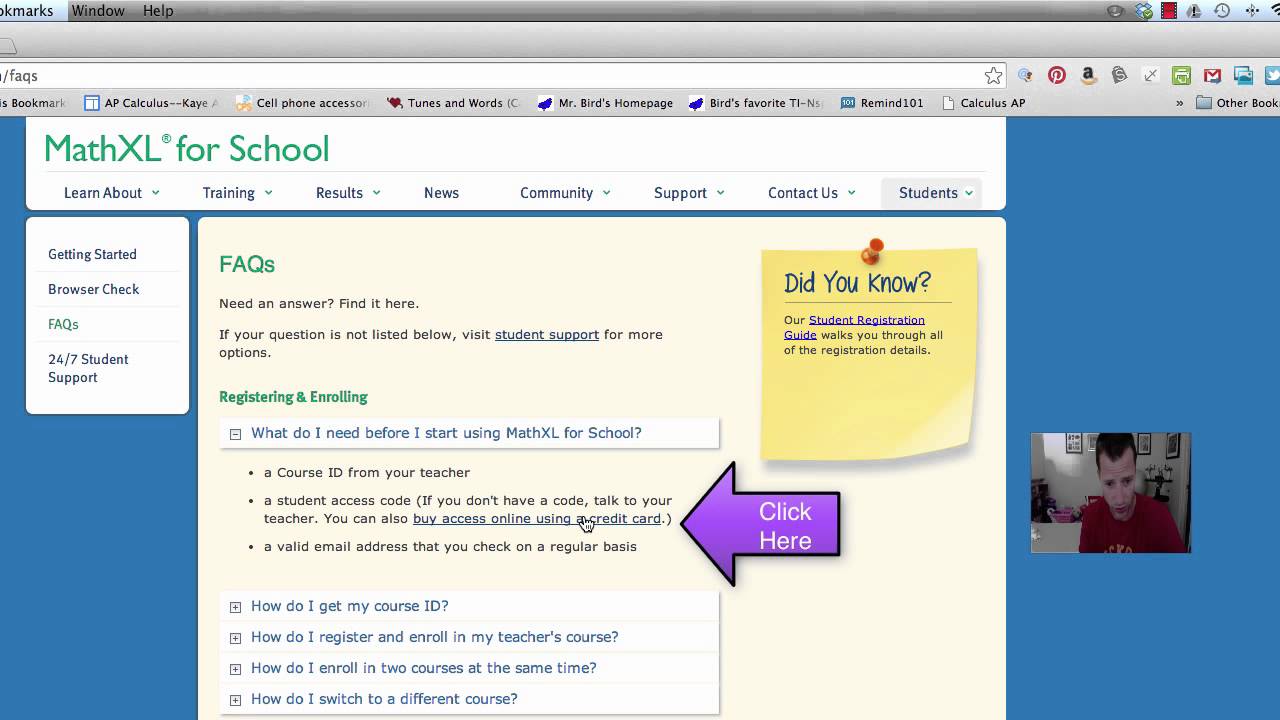Expand How do I get my course ID
1280x720 pixels.
pyautogui.click(x=468, y=606)
